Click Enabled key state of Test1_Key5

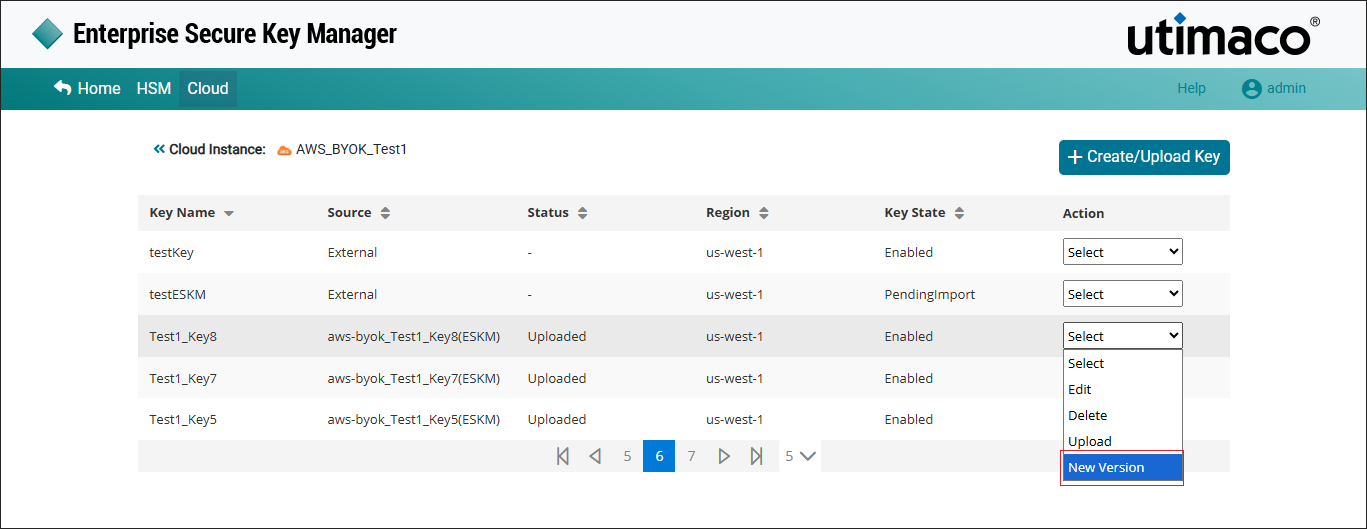[x=908, y=419]
